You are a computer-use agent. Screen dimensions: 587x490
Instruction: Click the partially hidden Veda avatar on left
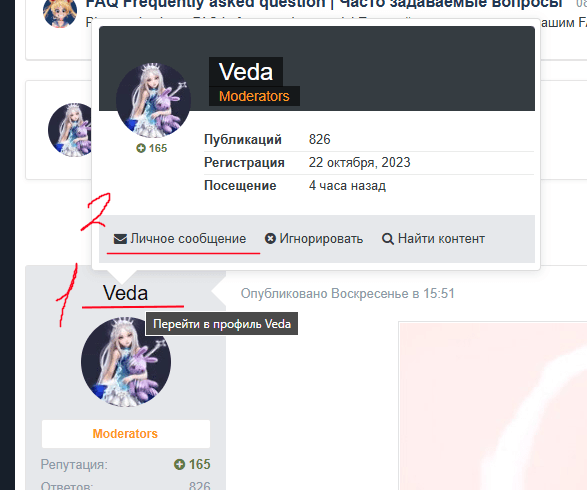[x=70, y=130]
